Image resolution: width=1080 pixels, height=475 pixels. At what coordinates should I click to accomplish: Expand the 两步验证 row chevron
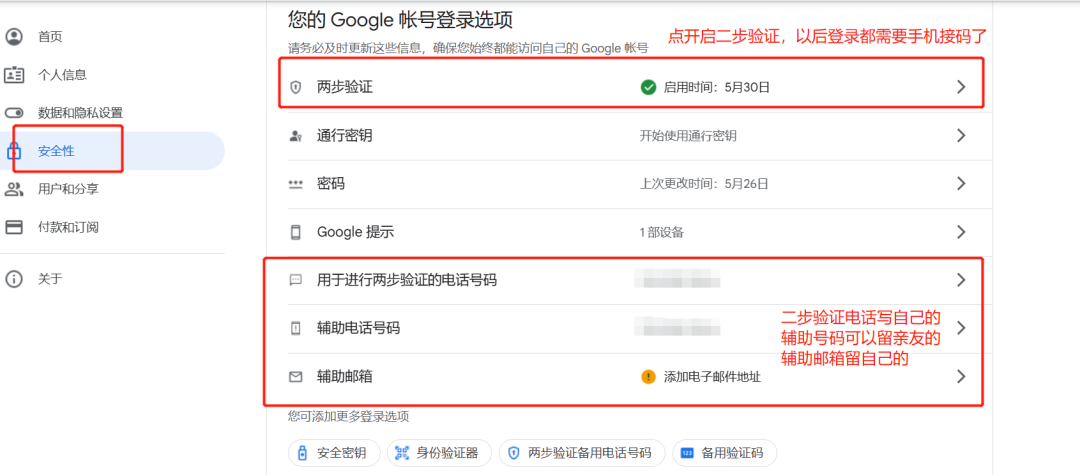[x=962, y=87]
